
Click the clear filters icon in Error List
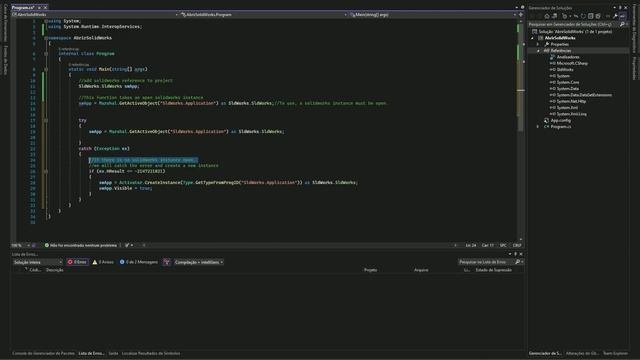point(167,262)
